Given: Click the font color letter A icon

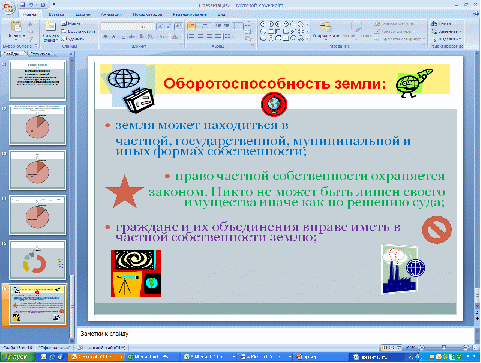Looking at the screenshot, I should [176, 36].
